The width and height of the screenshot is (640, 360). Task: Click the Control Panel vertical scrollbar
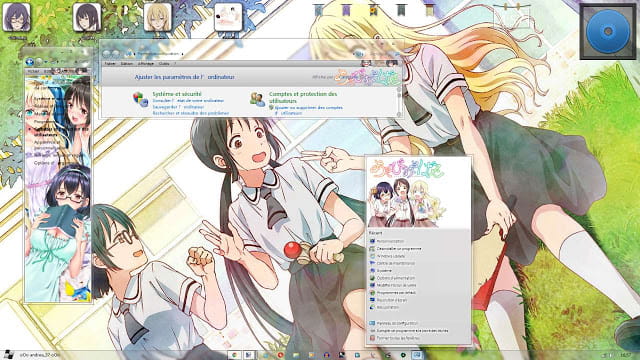[x=399, y=101]
